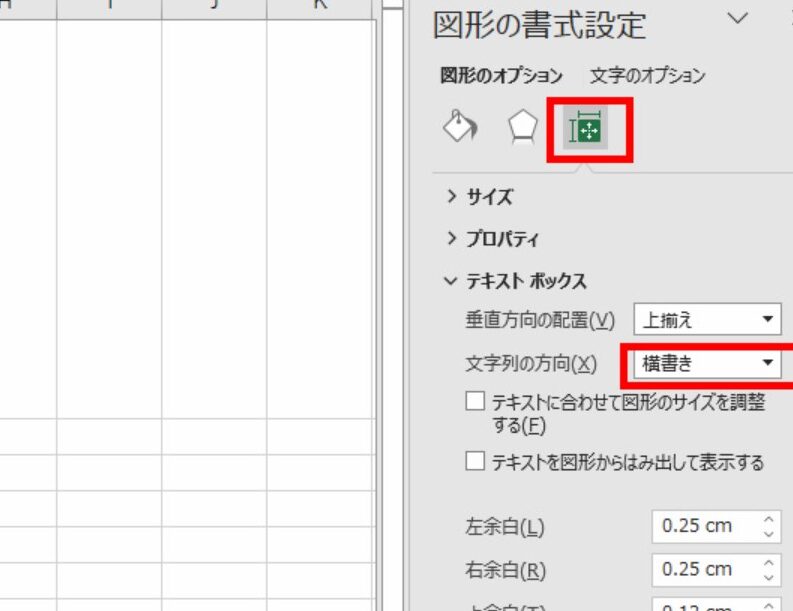
Task: Switch to the 図形のオプション tab
Action: point(501,76)
